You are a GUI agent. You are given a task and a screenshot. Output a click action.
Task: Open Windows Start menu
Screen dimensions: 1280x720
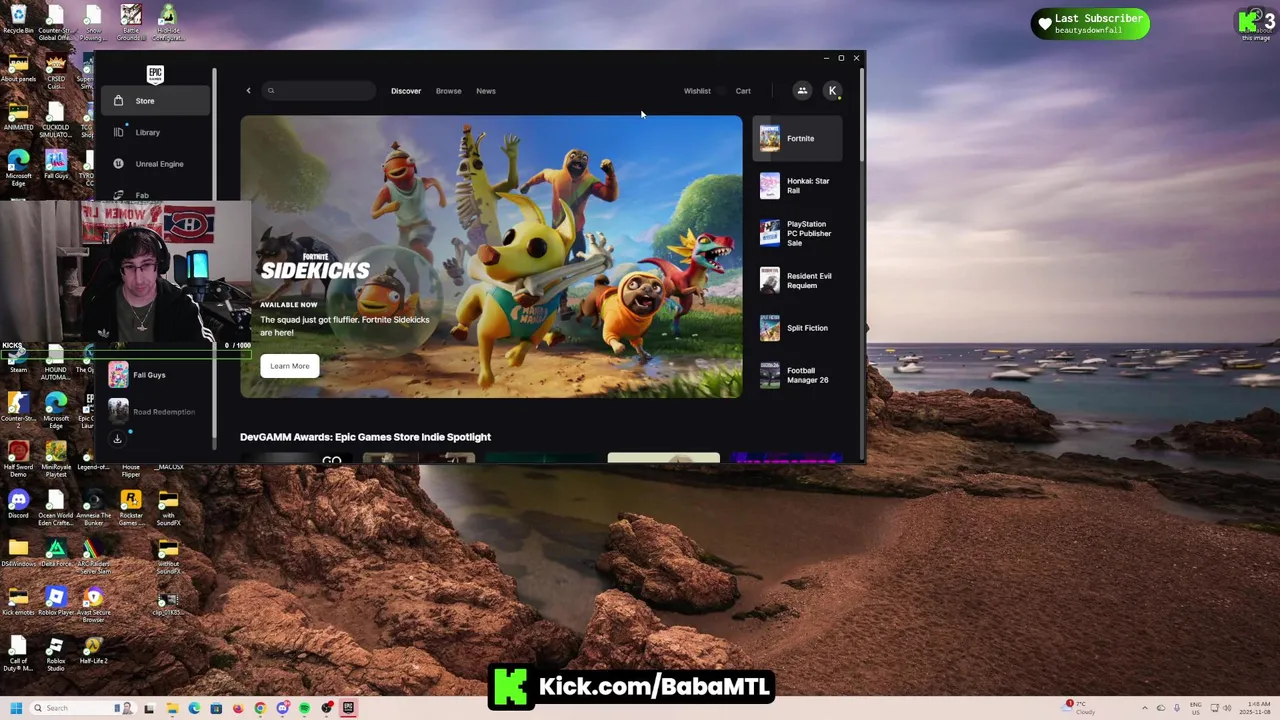click(x=16, y=708)
